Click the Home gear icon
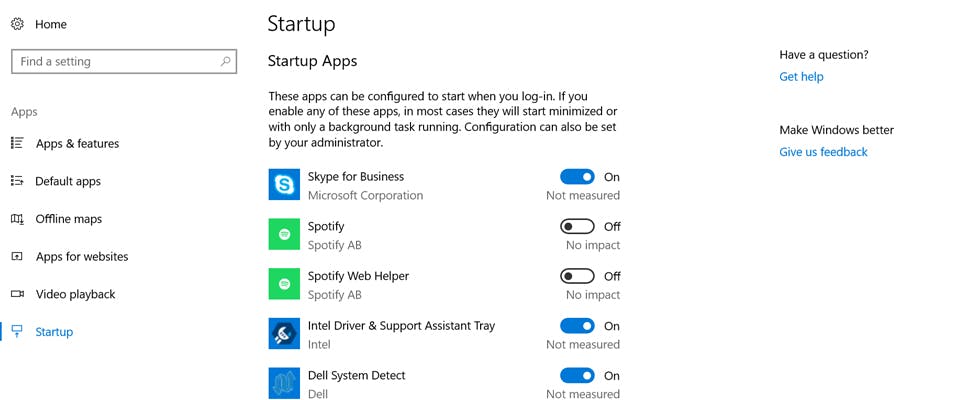This screenshot has width=970, height=400. 17,24
